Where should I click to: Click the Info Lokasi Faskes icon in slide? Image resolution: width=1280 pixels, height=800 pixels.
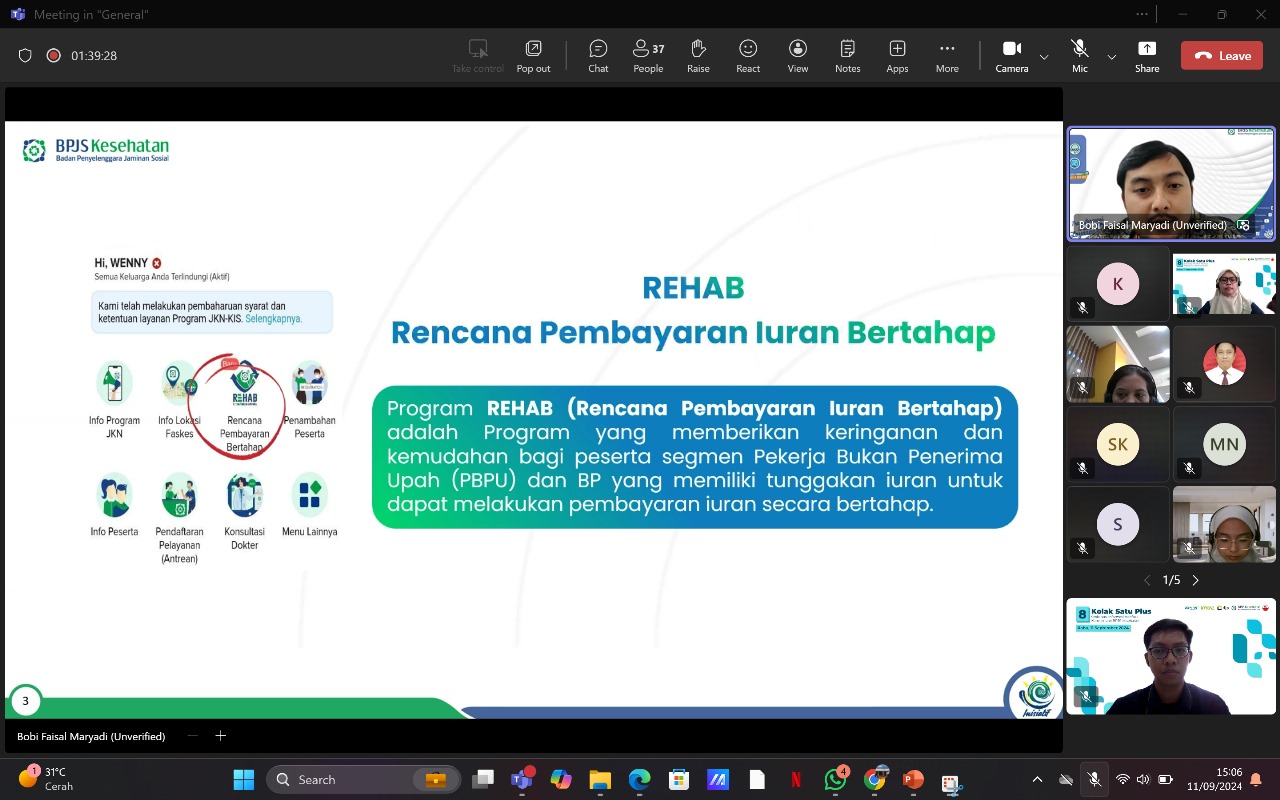pyautogui.click(x=180, y=383)
